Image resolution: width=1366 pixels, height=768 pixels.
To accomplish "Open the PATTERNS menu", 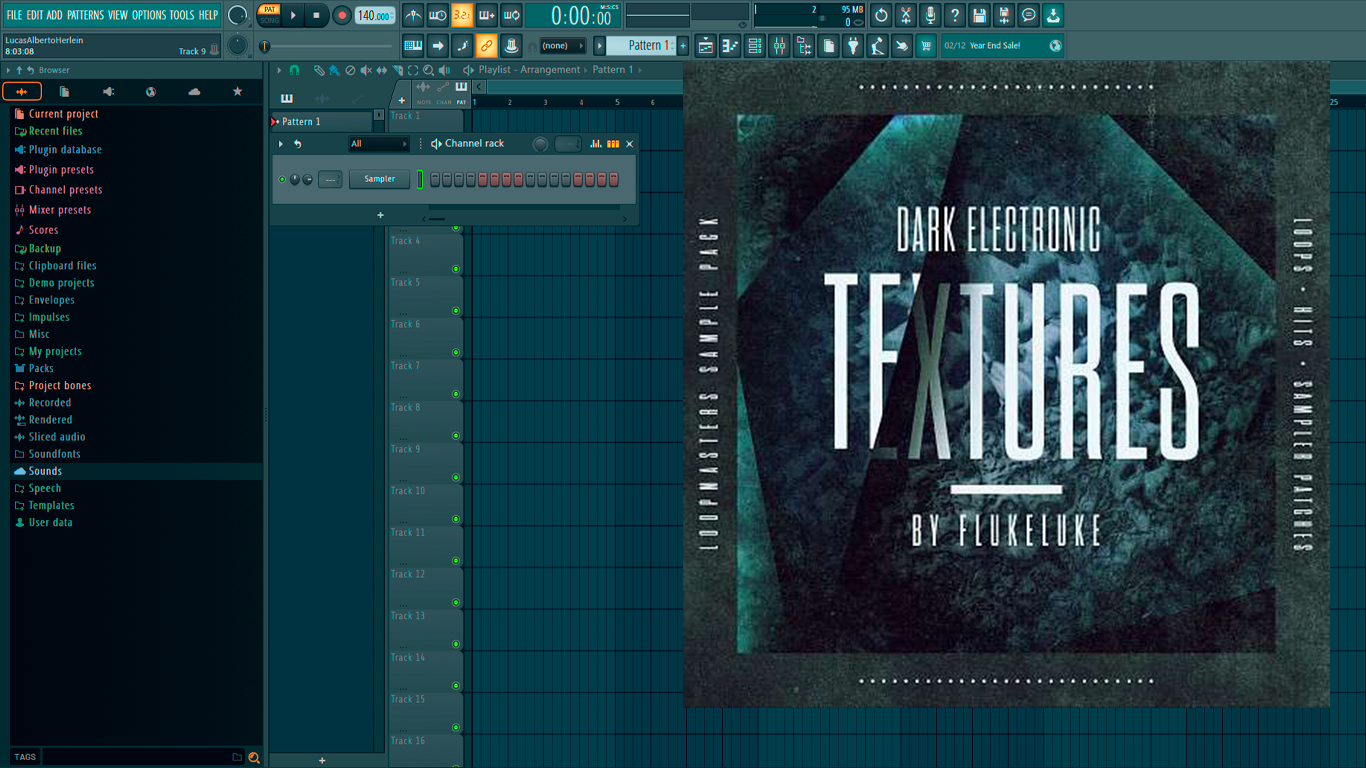I will 85,15.
